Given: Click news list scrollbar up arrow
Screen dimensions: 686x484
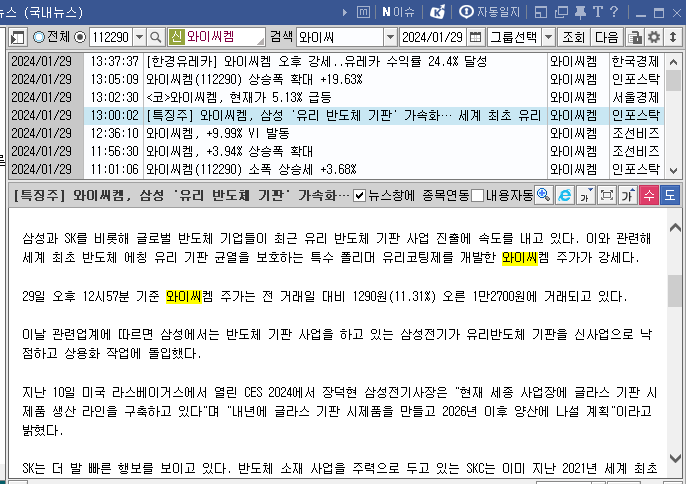Looking at the screenshot, I should (x=673, y=62).
